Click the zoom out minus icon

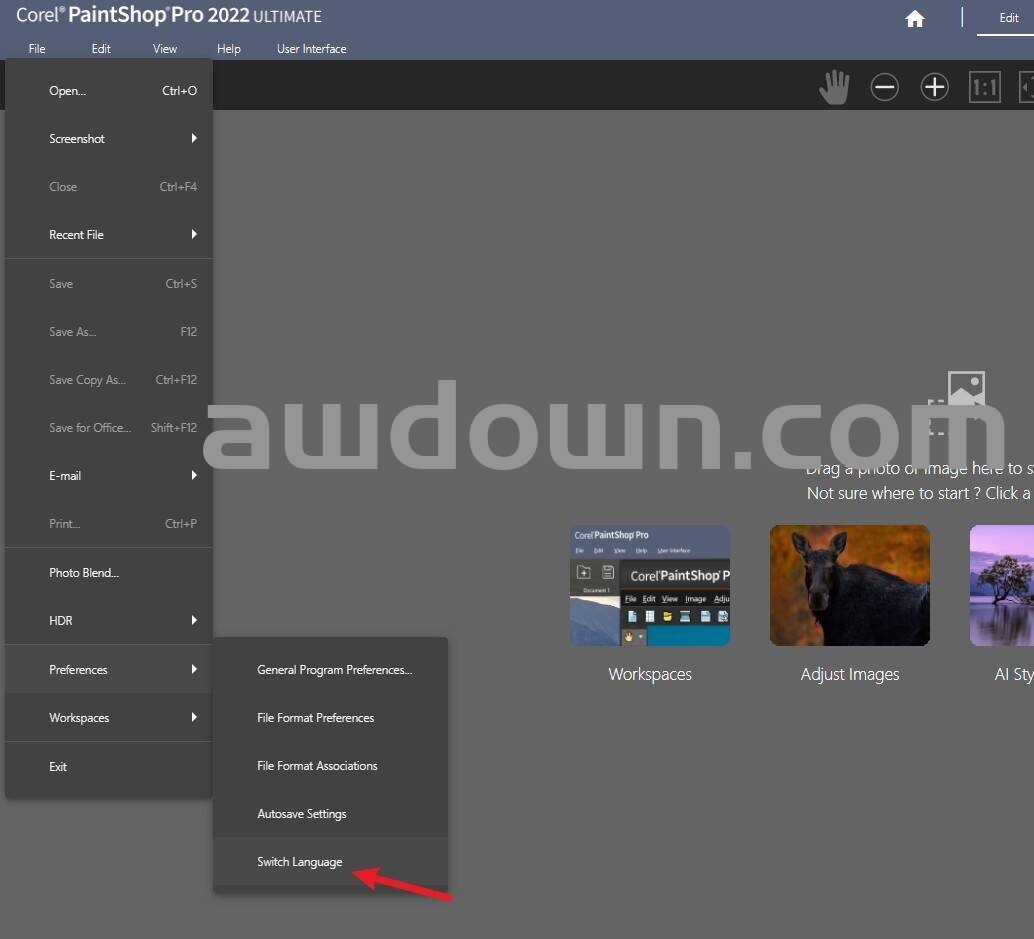tap(884, 87)
